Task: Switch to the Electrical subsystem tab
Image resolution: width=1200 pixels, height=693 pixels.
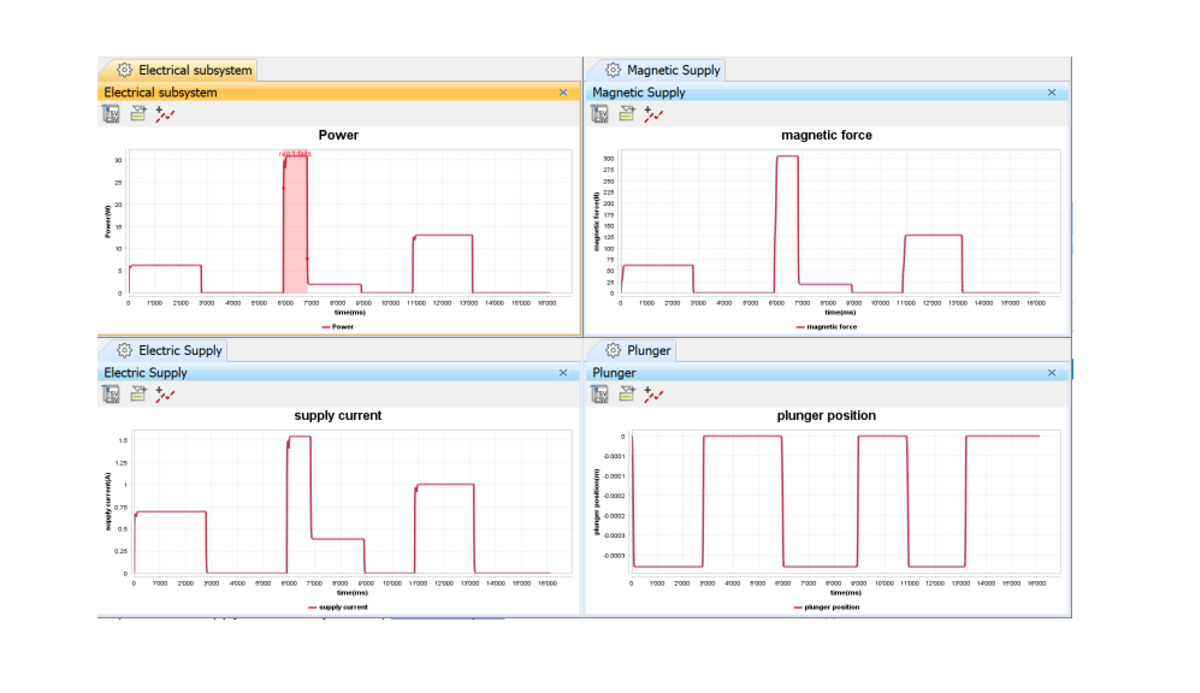Action: click(x=185, y=70)
